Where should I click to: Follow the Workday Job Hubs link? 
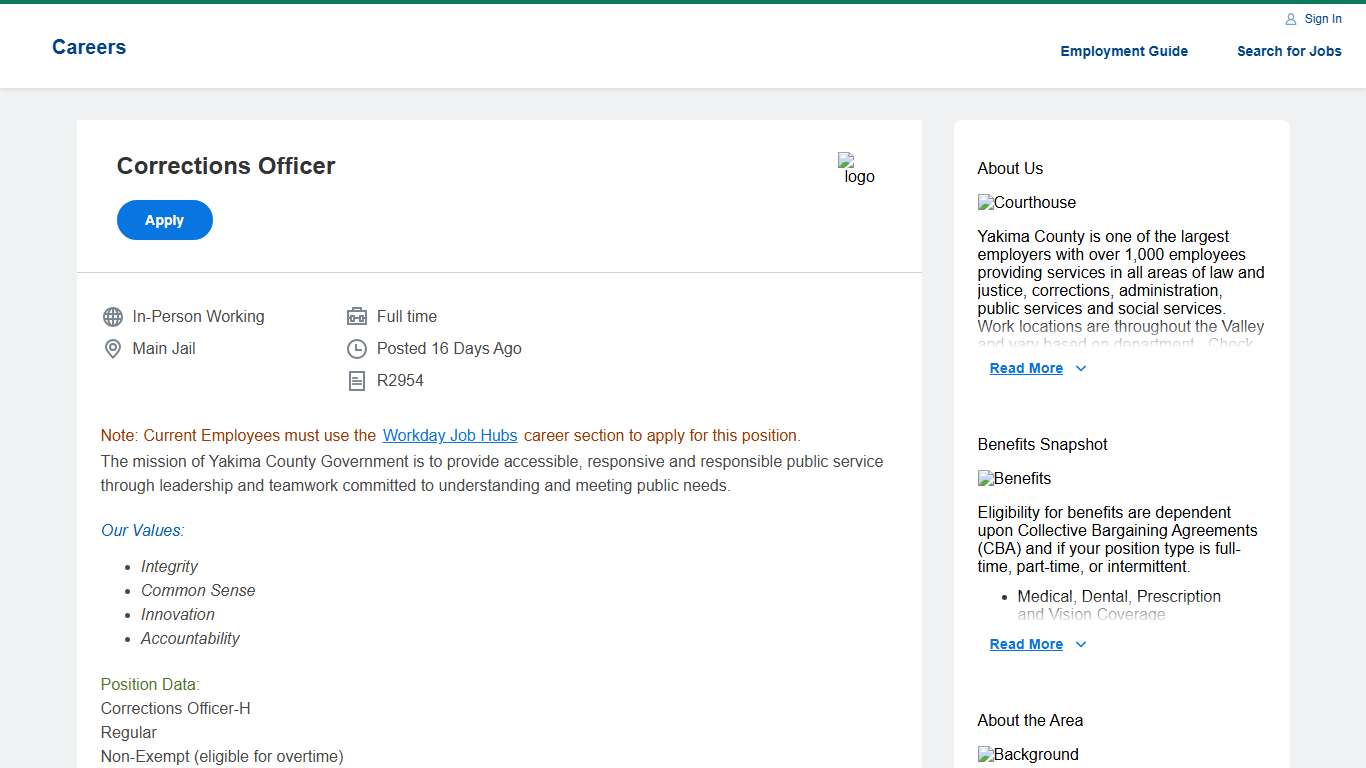[x=450, y=436]
